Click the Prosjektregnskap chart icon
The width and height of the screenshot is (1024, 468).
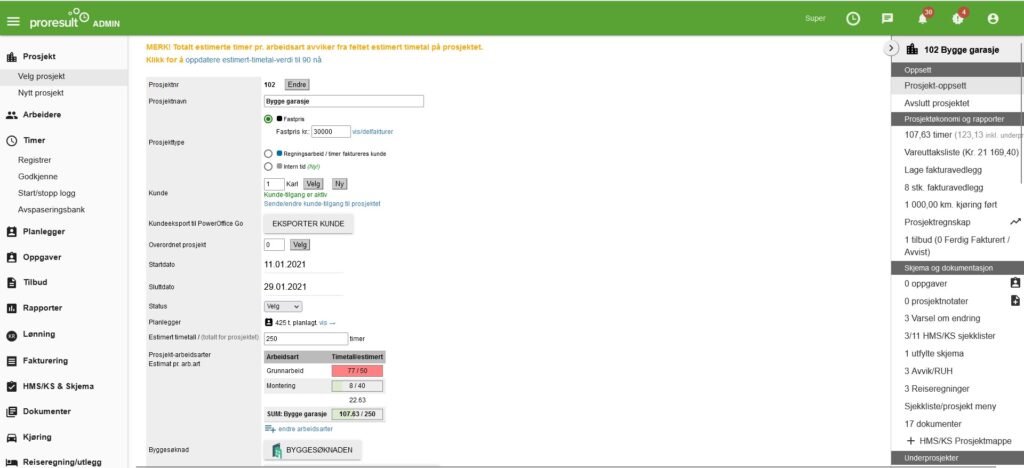(x=1015, y=221)
